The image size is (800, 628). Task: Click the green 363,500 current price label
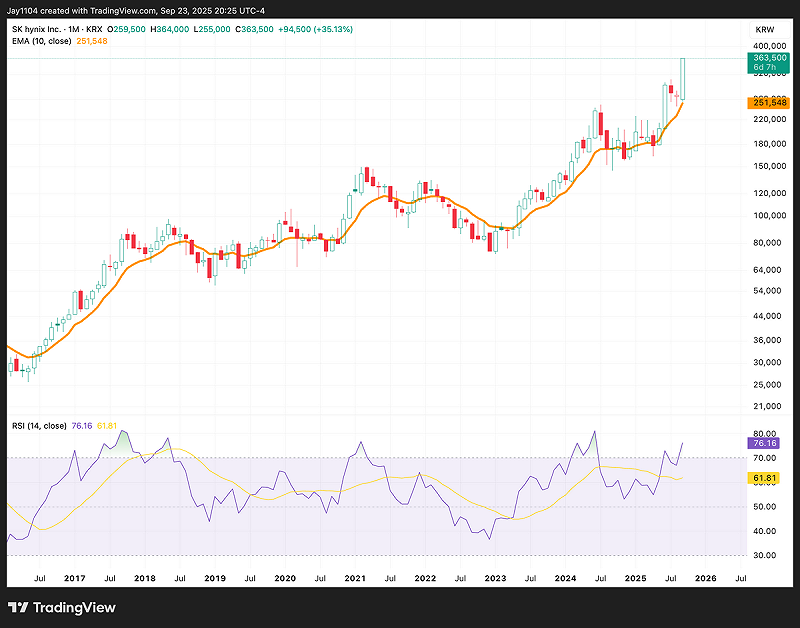(768, 62)
